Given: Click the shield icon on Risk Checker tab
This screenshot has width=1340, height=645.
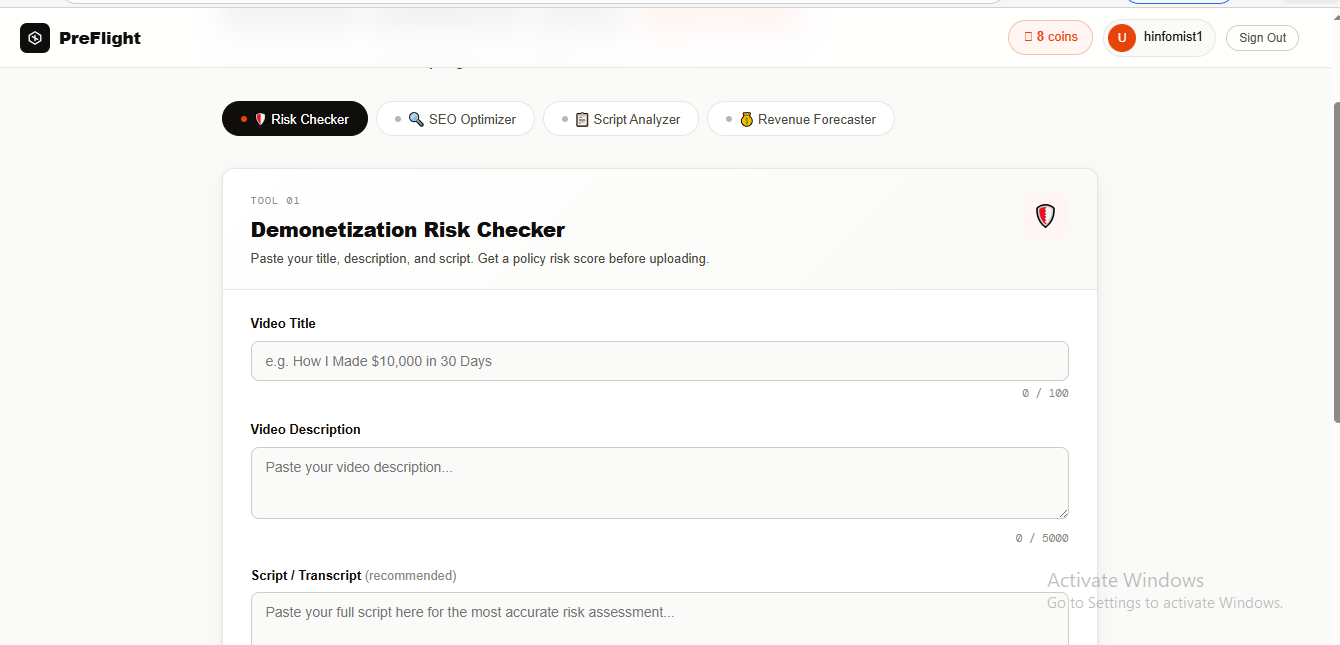Looking at the screenshot, I should coord(260,119).
